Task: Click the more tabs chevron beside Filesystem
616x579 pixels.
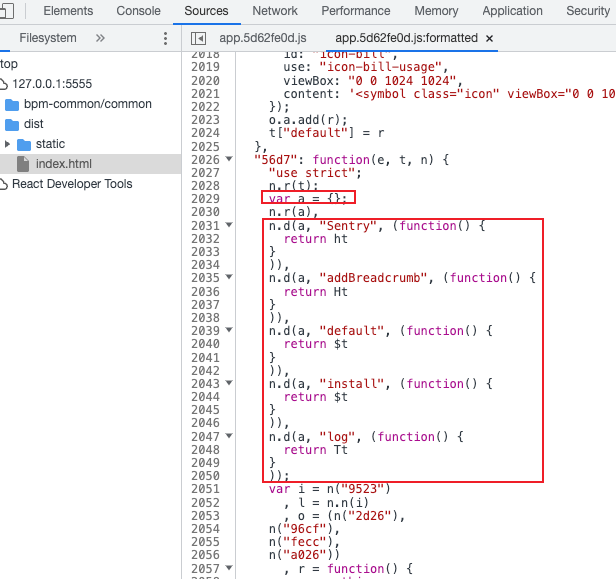Action: [100, 38]
